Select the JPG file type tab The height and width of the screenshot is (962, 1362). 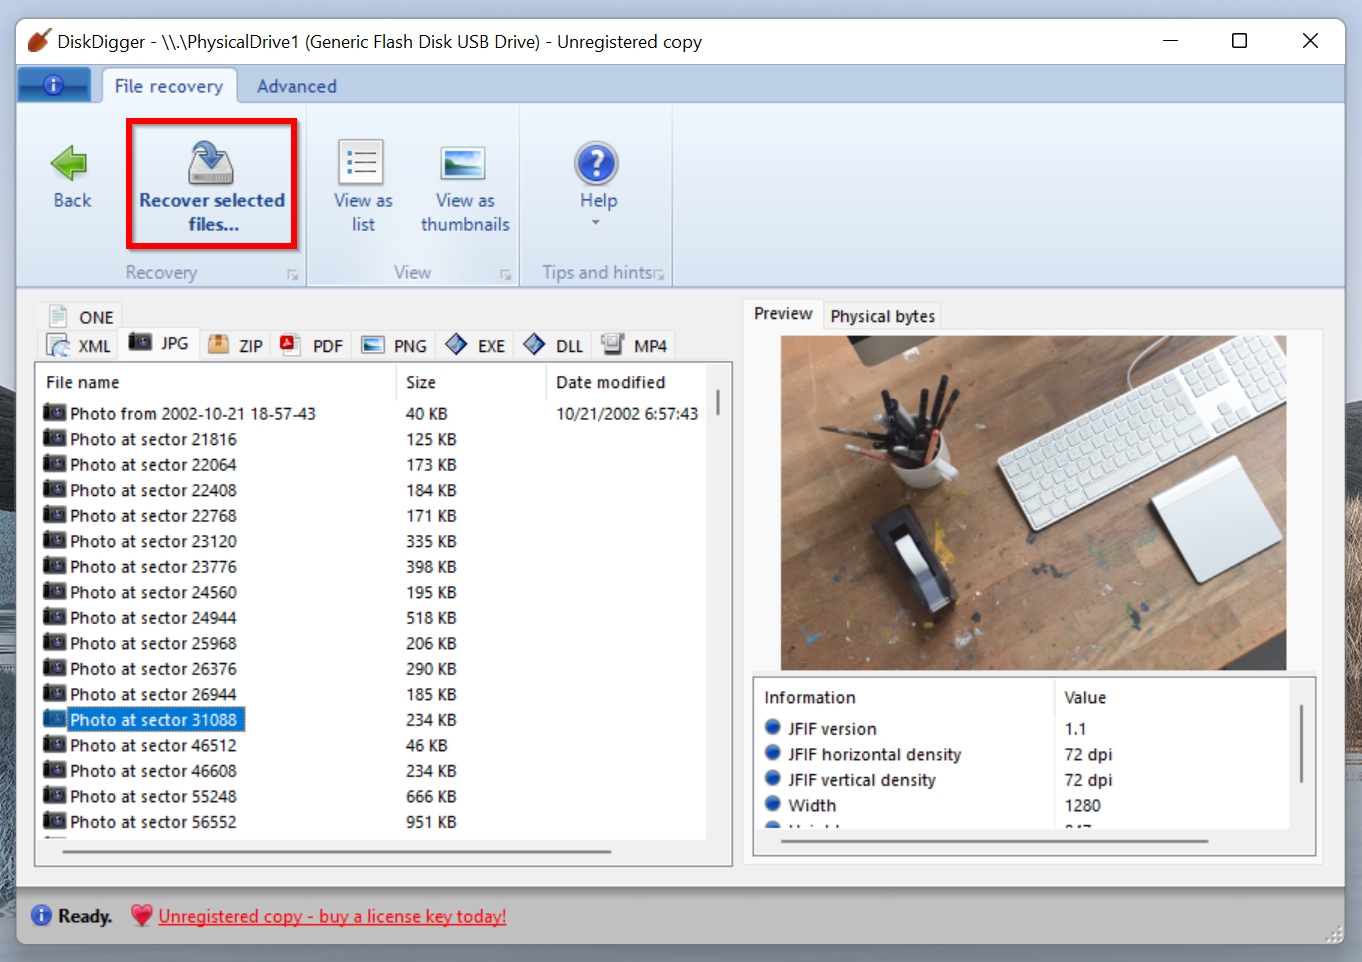(x=158, y=343)
